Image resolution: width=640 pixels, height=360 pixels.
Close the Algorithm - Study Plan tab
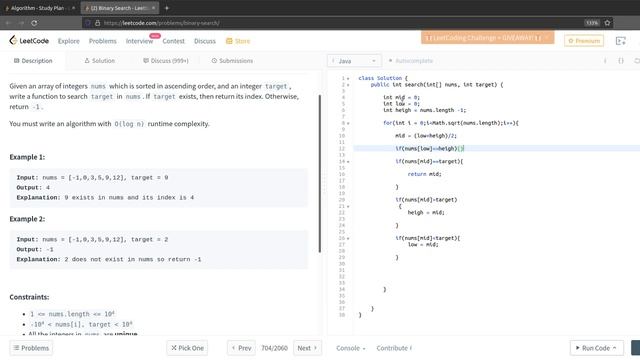(x=73, y=8)
